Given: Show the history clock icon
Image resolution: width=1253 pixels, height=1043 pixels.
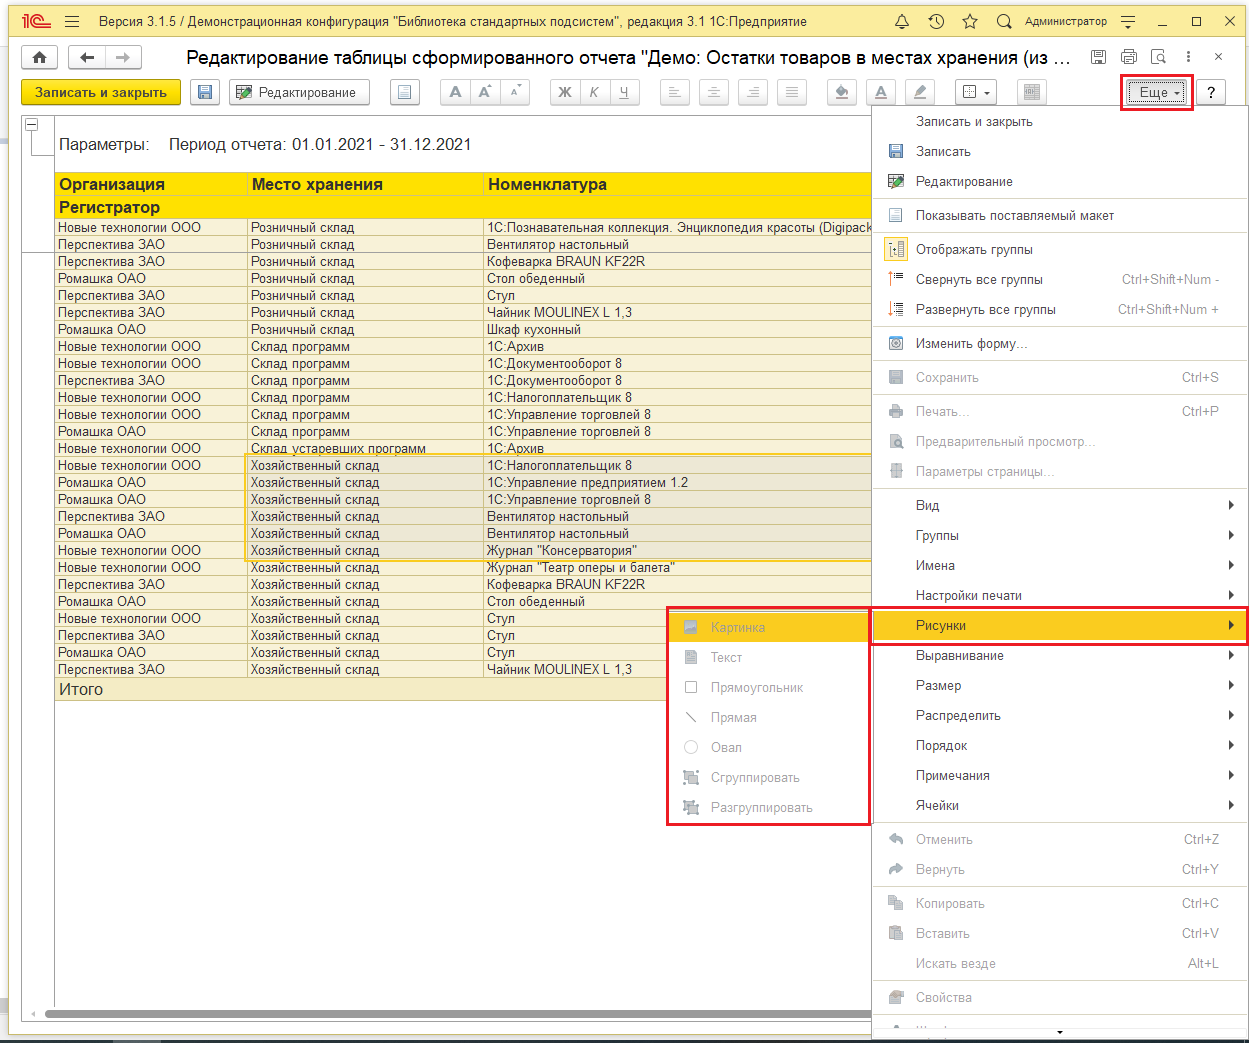Looking at the screenshot, I should pos(936,21).
